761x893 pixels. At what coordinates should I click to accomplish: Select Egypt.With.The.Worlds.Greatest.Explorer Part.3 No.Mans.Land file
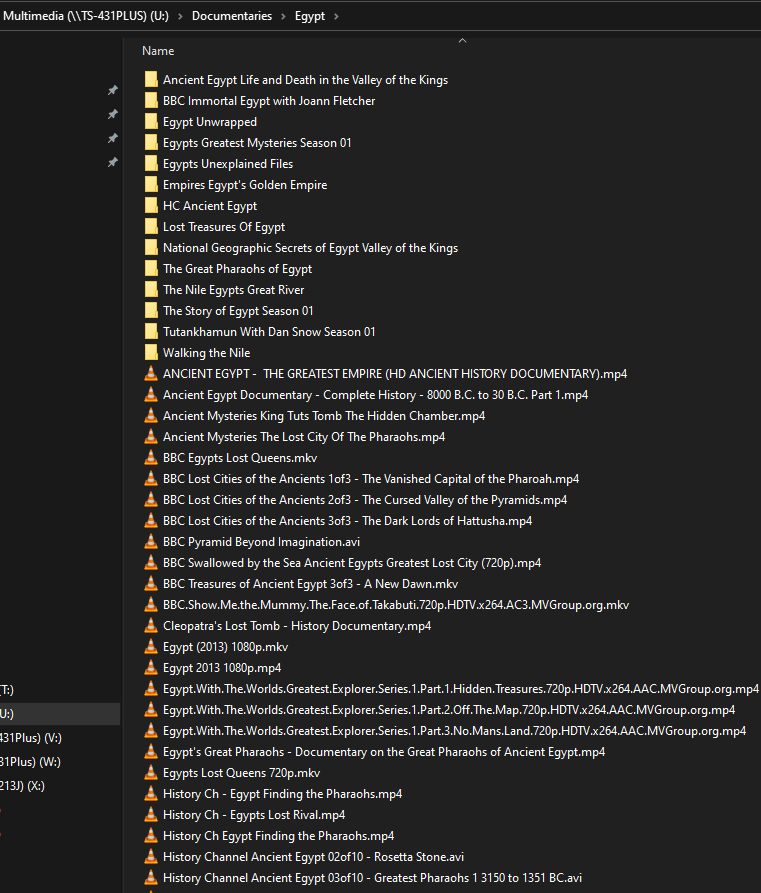coord(455,731)
